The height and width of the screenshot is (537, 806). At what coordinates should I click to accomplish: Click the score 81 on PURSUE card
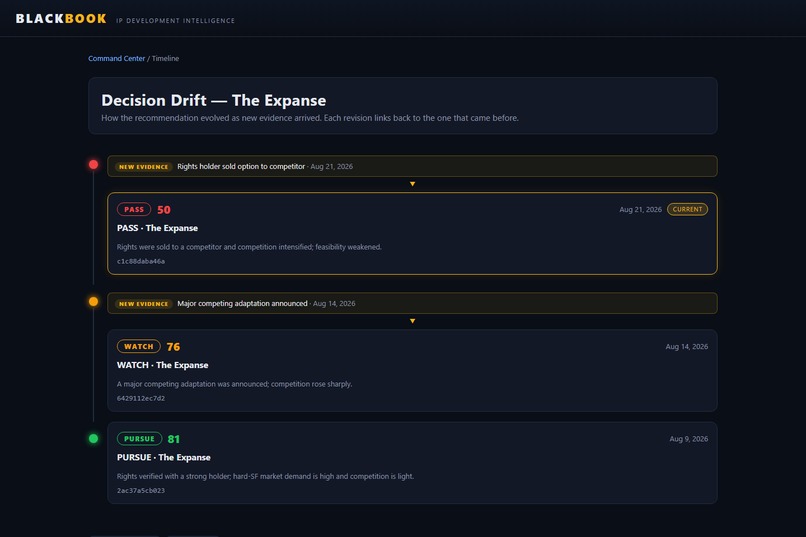click(x=174, y=439)
